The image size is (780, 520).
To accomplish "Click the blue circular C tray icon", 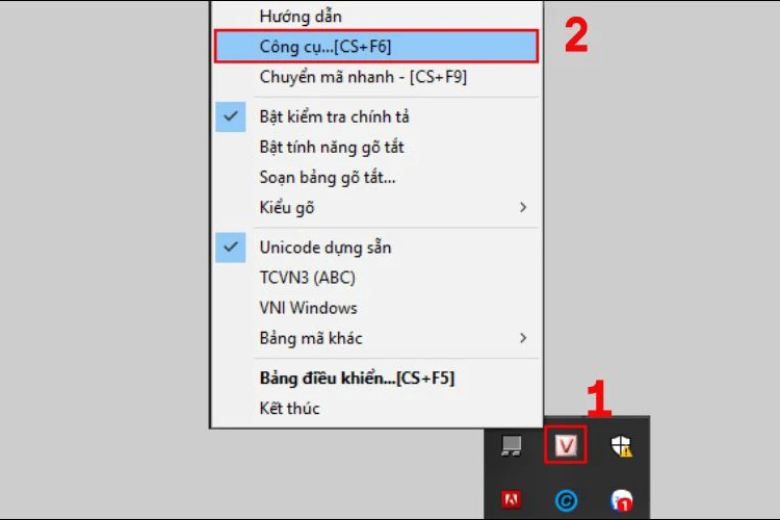I will 566,501.
